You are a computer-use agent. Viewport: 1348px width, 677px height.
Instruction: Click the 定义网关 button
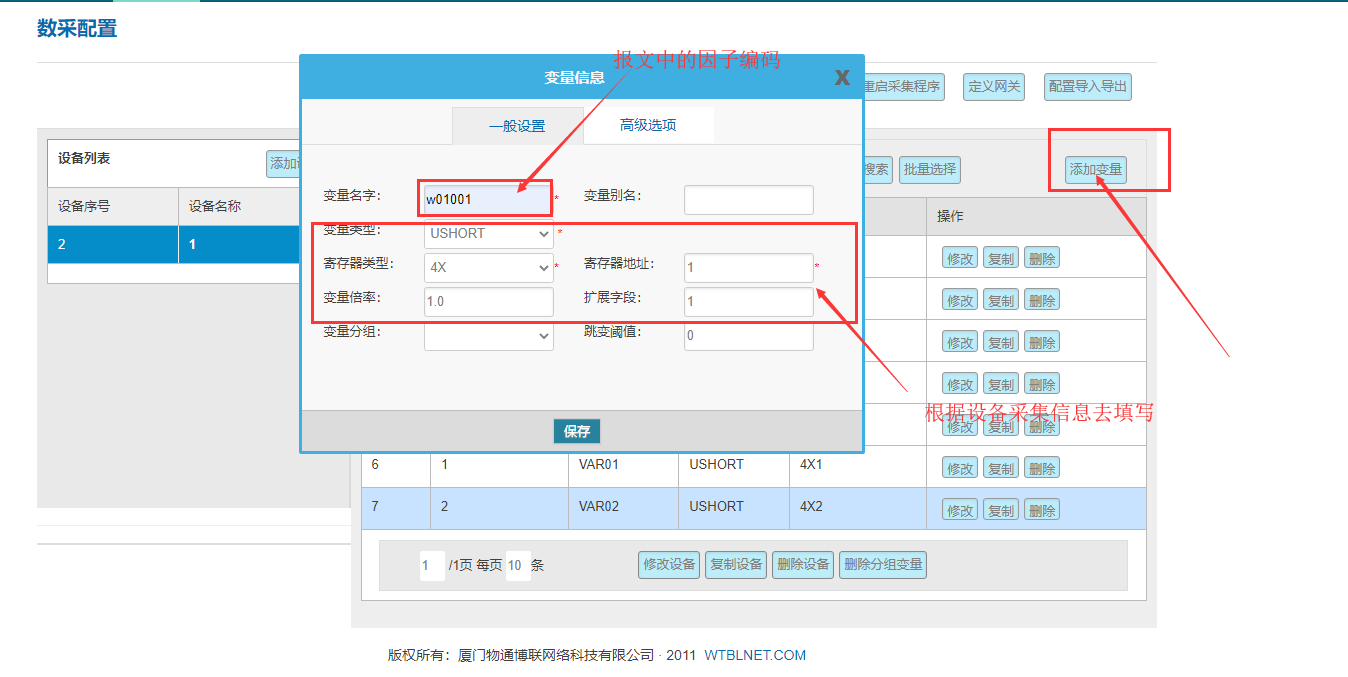click(994, 87)
